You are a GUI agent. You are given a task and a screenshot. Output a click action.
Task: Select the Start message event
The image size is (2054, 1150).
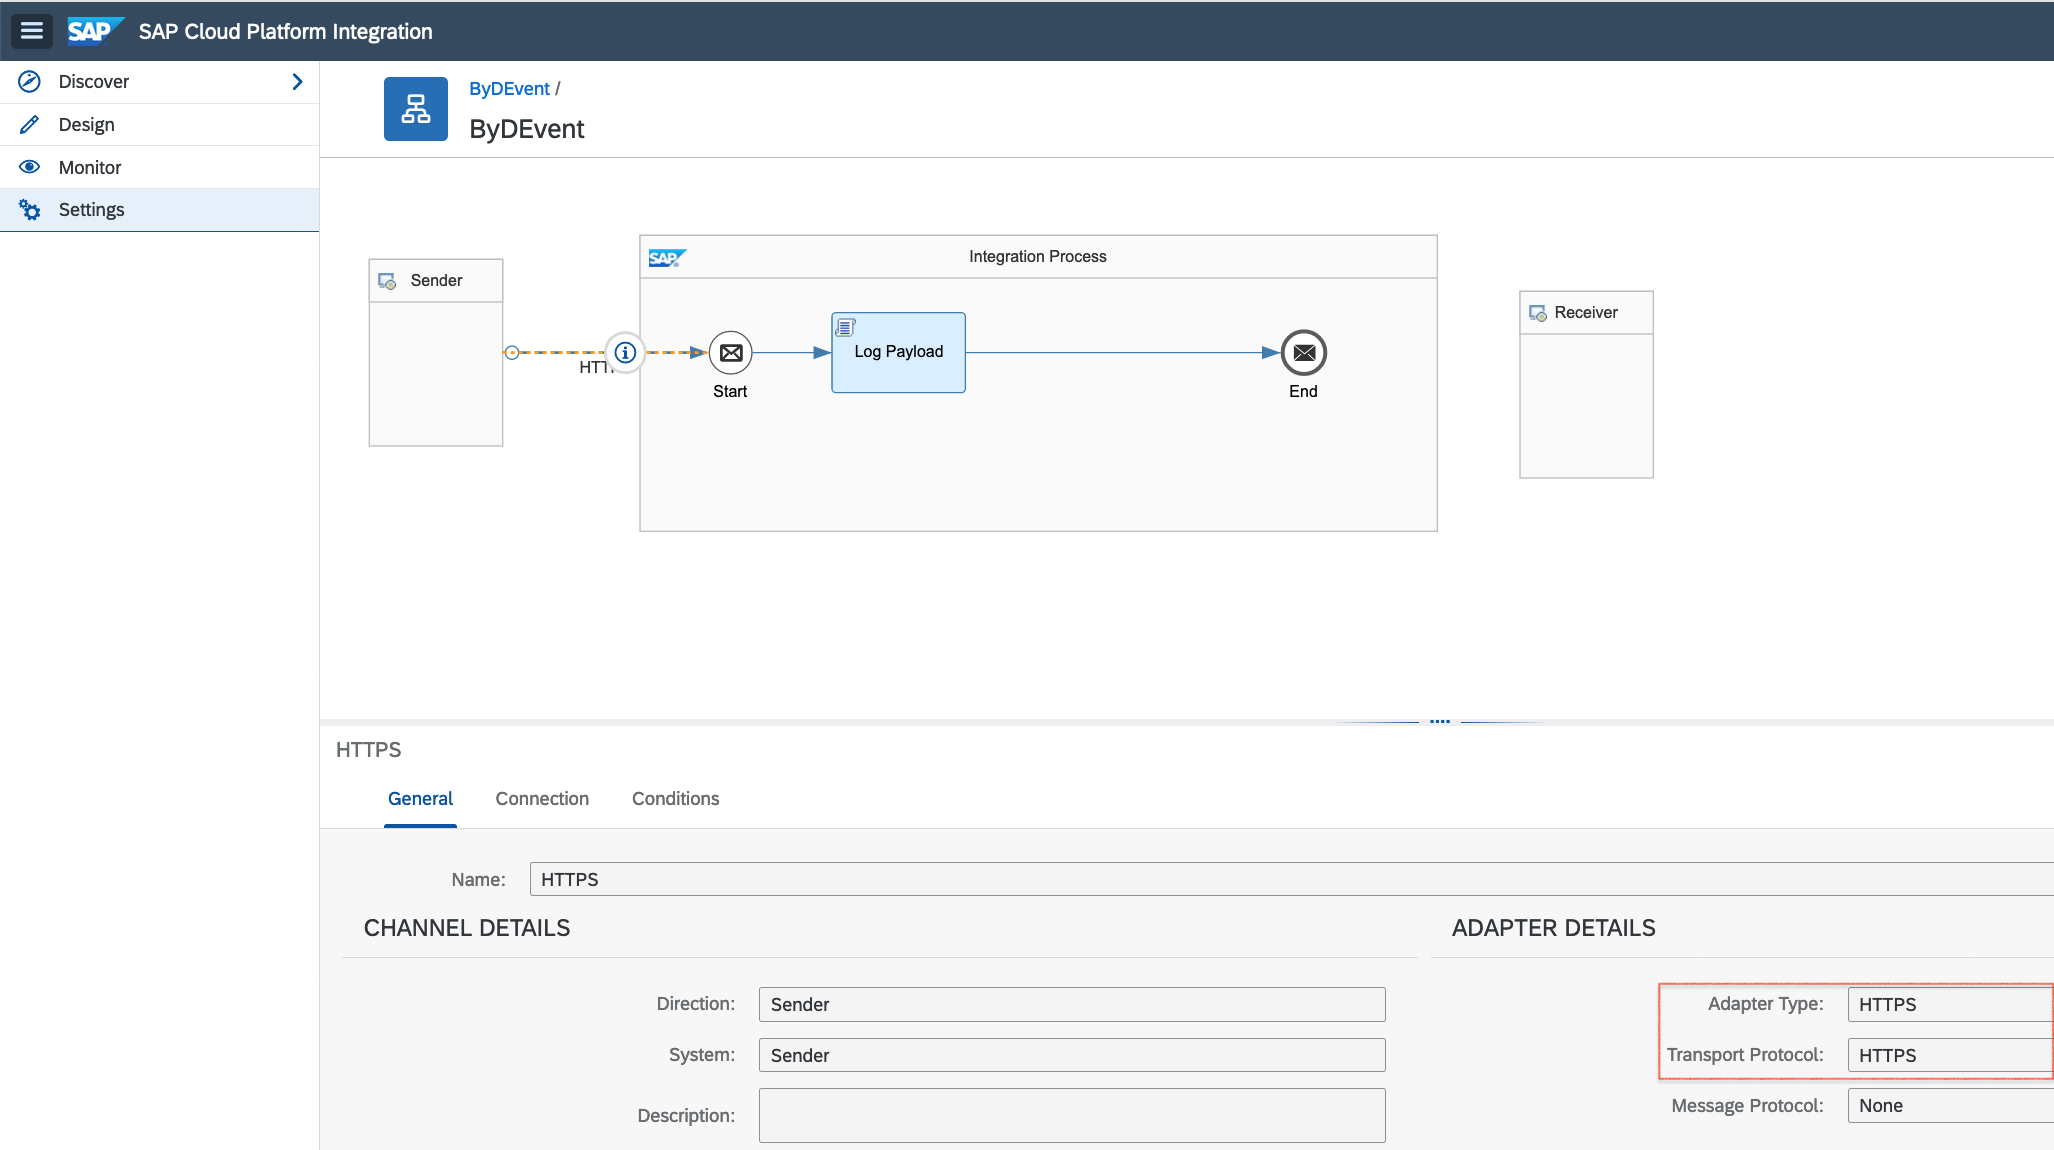coord(731,352)
